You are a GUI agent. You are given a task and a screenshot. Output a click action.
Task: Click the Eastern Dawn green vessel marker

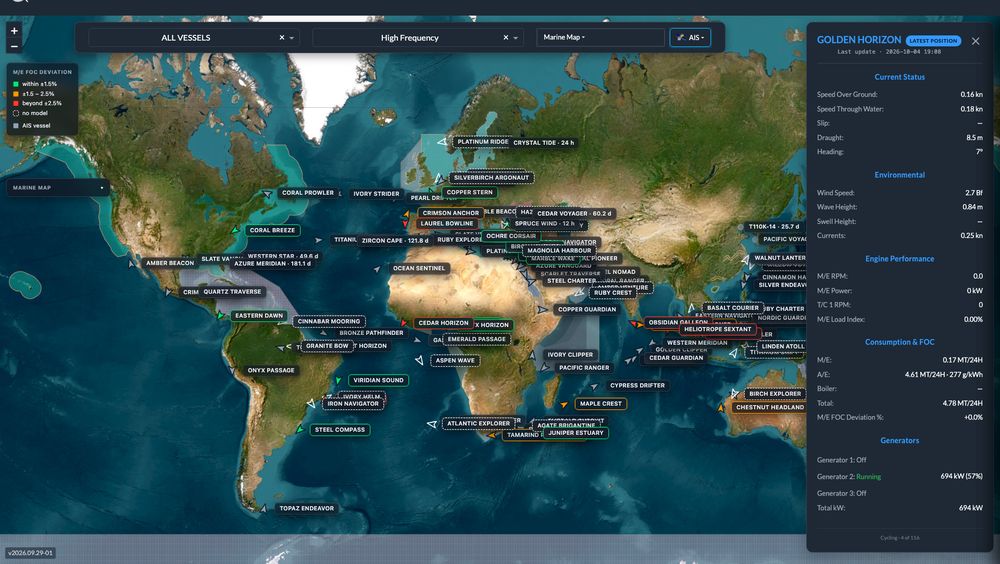[221, 315]
